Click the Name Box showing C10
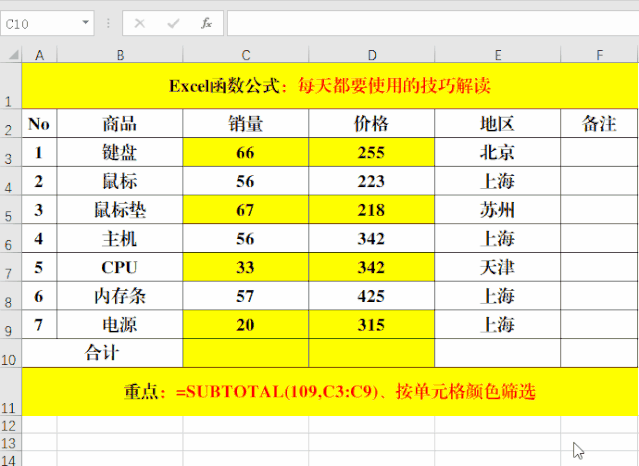The height and width of the screenshot is (466, 639). click(47, 23)
